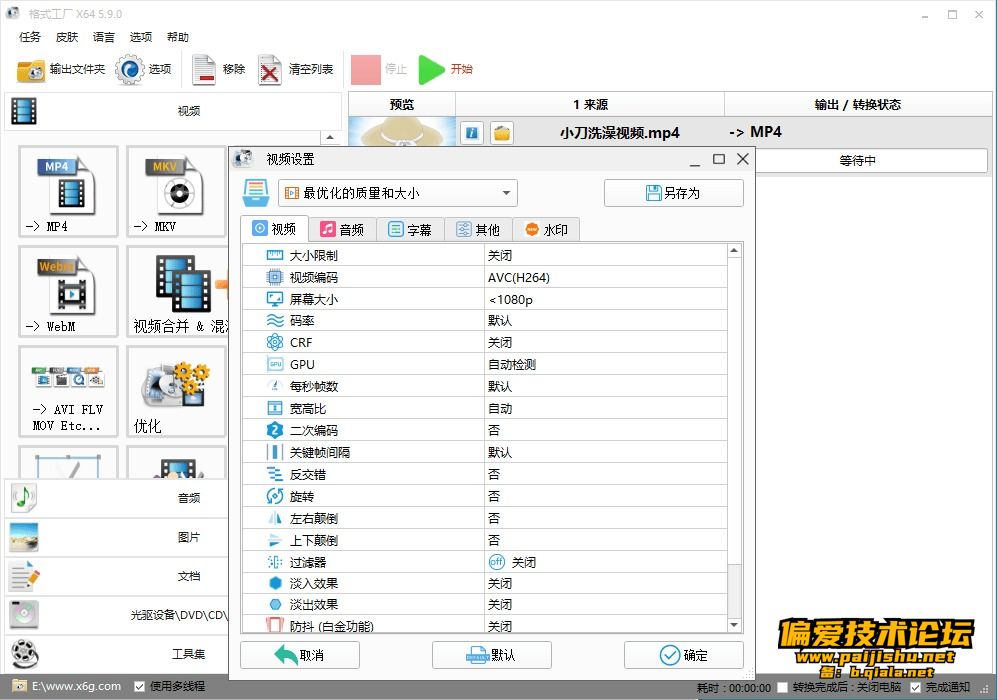Open the output folder from the toolbar
The width and height of the screenshot is (997, 700).
pos(61,69)
